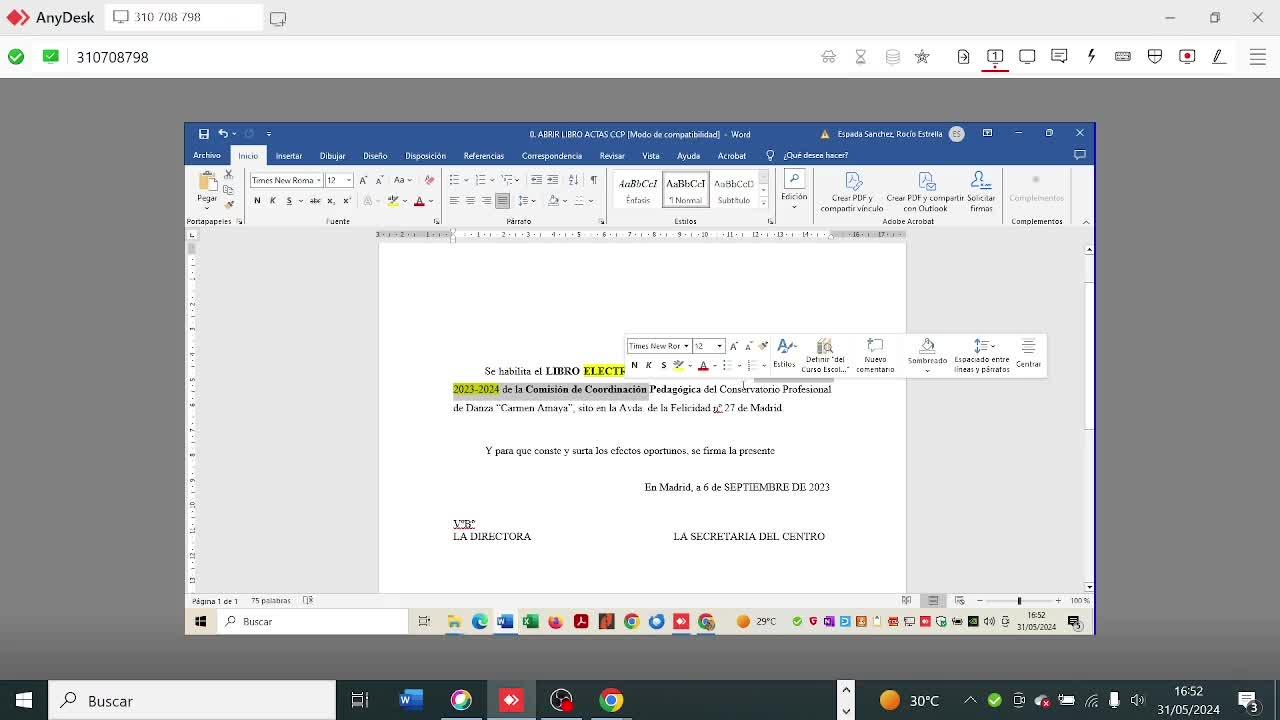Toggle justified alignment in the ribbon
Image resolution: width=1280 pixels, height=720 pixels.
tap(502, 201)
